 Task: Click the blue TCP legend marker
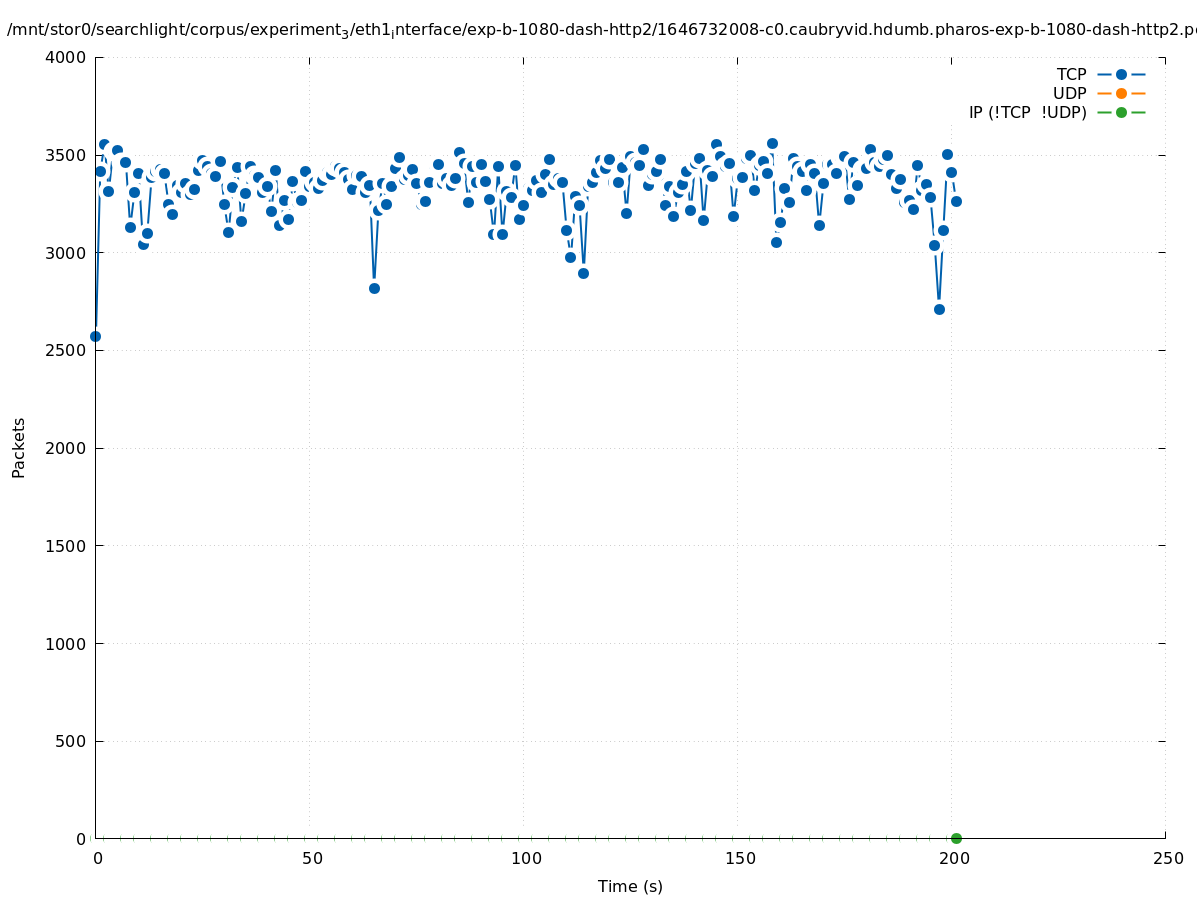[x=1121, y=74]
